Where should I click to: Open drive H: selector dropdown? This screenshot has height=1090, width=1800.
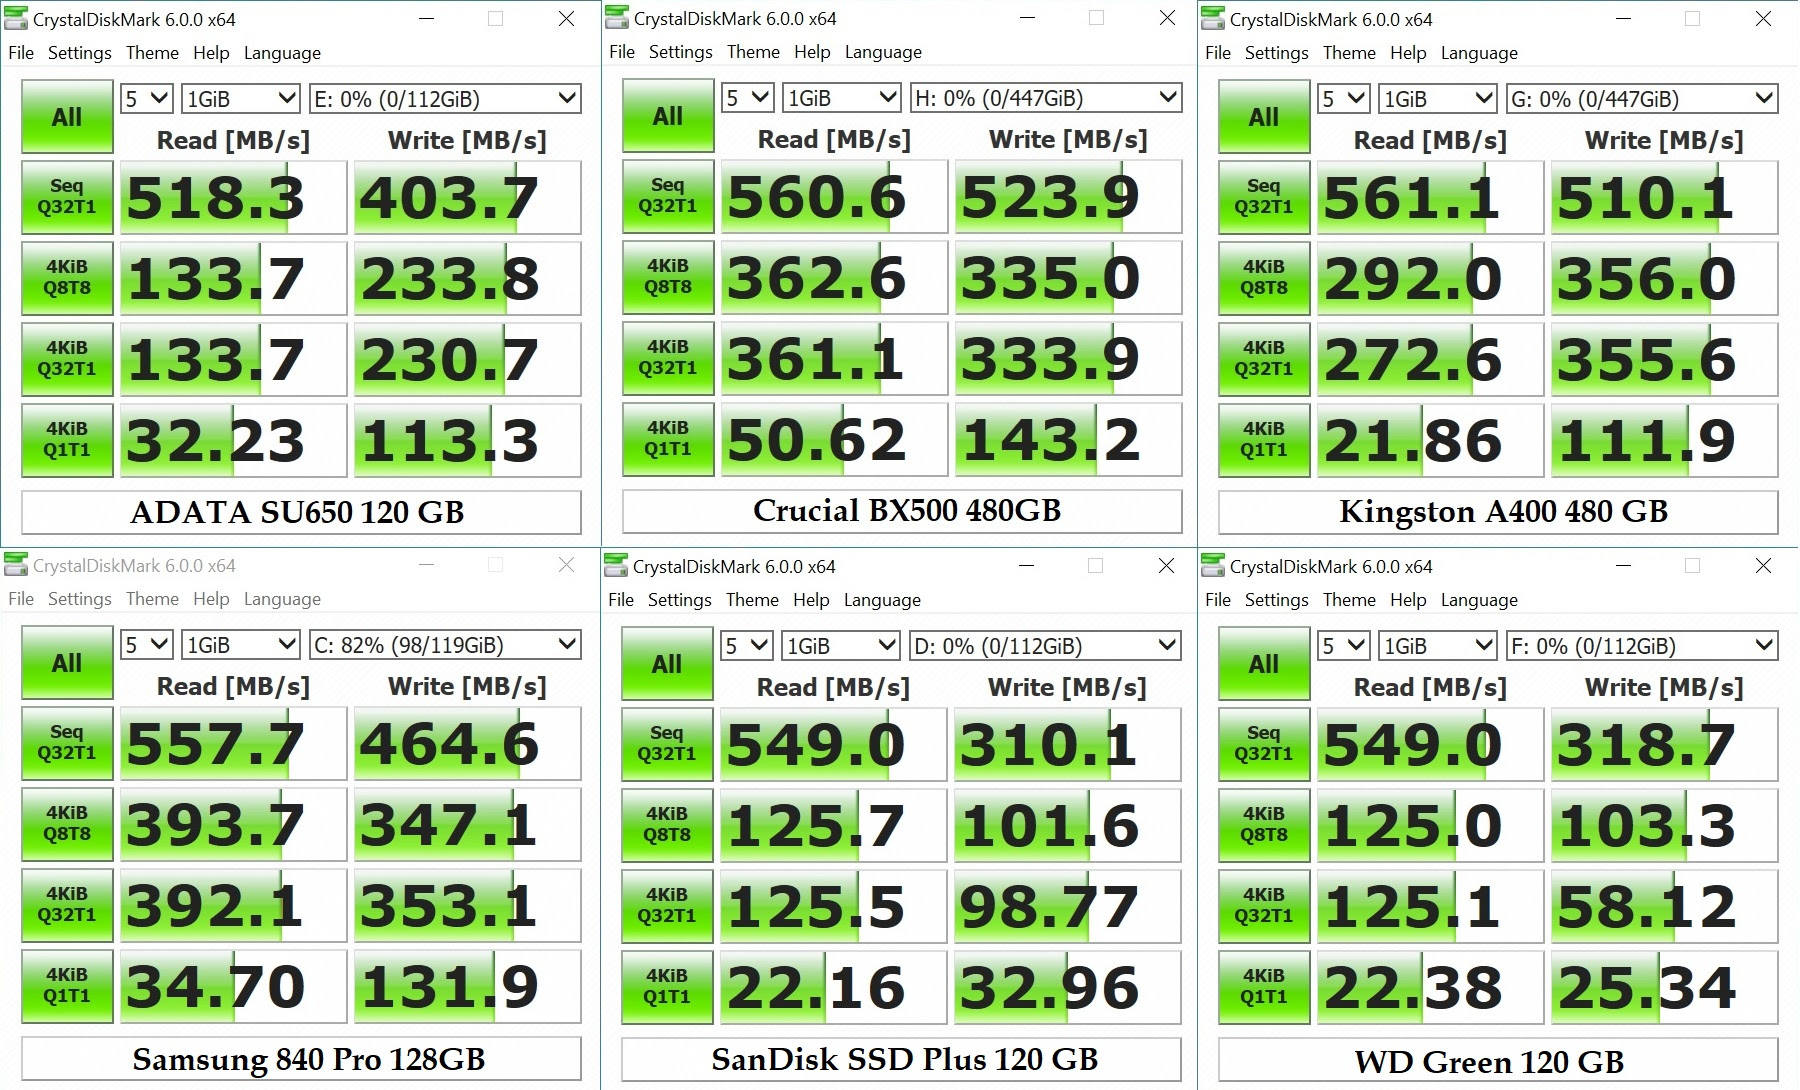[x=1046, y=97]
